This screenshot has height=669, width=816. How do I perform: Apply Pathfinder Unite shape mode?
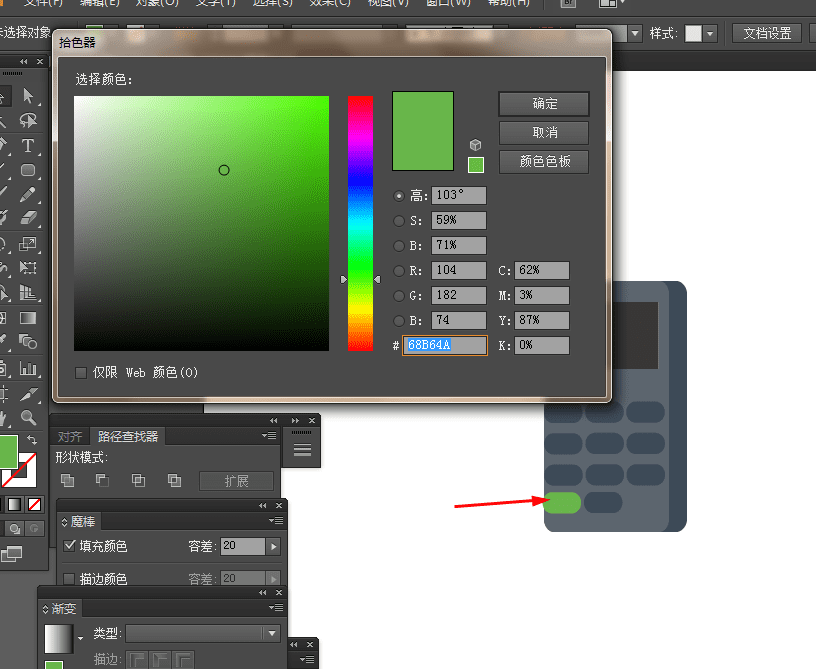point(68,480)
